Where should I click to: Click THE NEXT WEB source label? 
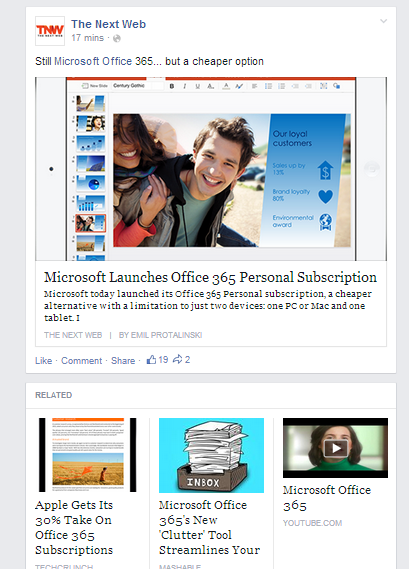[x=73, y=335]
